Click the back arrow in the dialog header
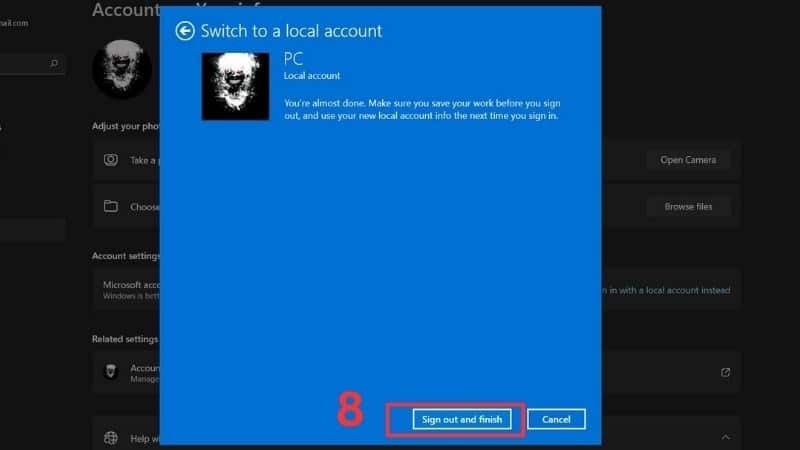The width and height of the screenshot is (800, 450). [x=184, y=31]
